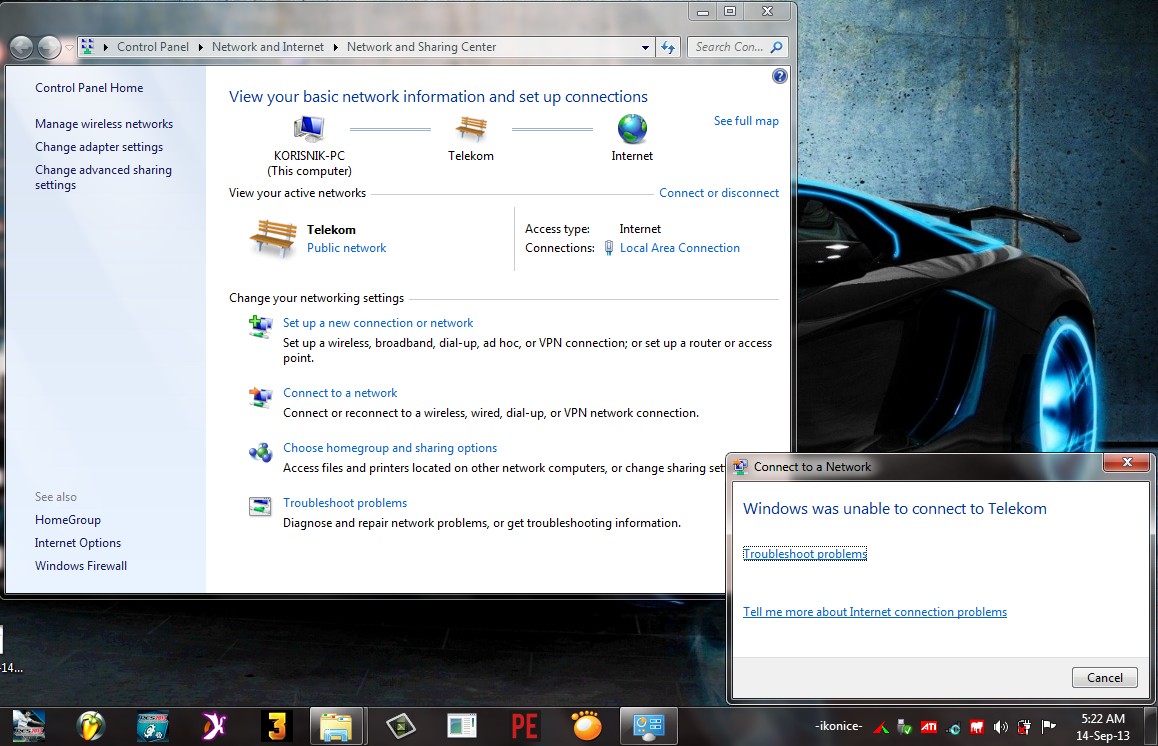Screen dimensions: 1158x746
Task: Select Network and Internet breadcrumb
Action: point(268,47)
